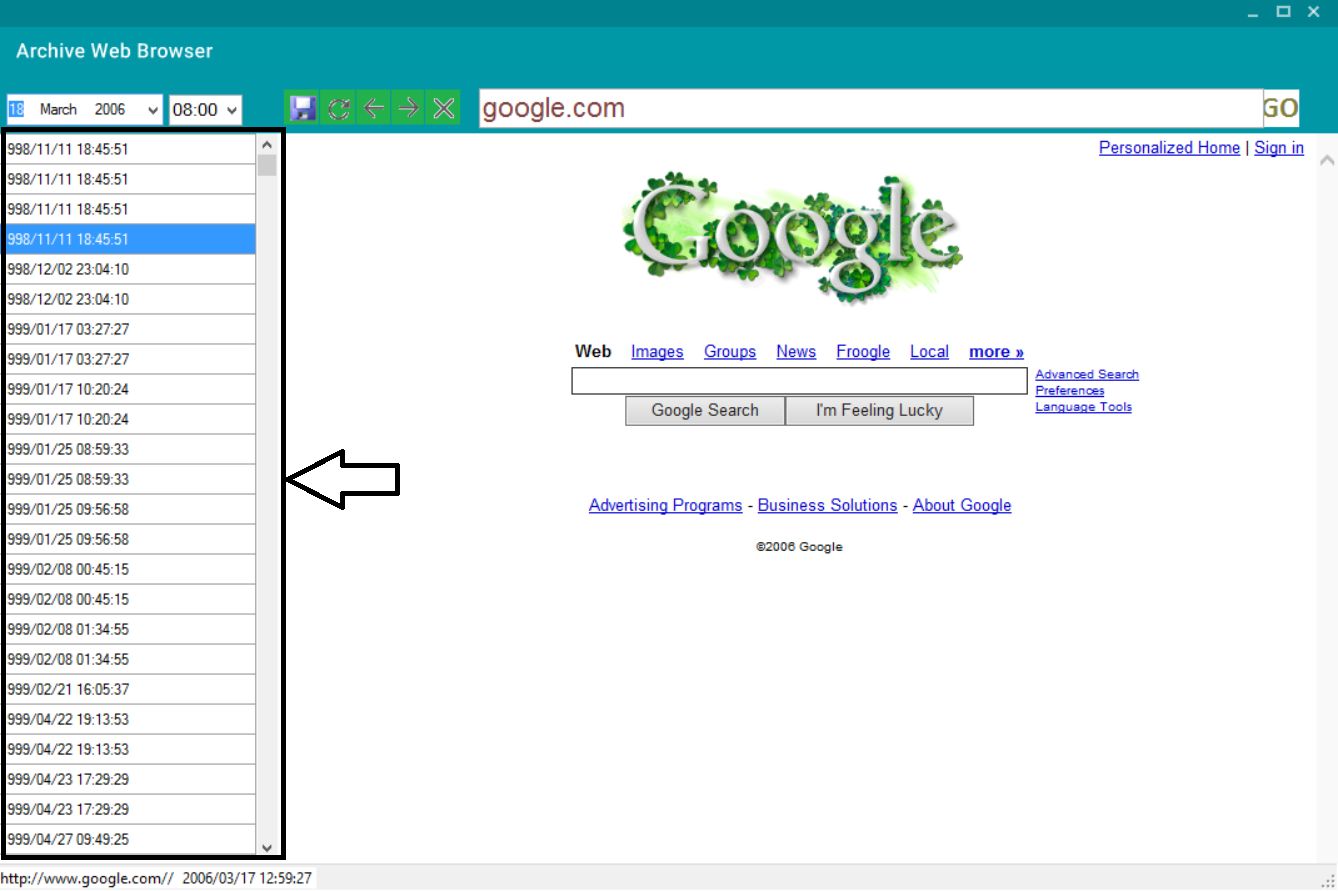Screen dimensions: 1338x891
Task: Click the web page scroll-up arrow
Action: [x=1327, y=160]
